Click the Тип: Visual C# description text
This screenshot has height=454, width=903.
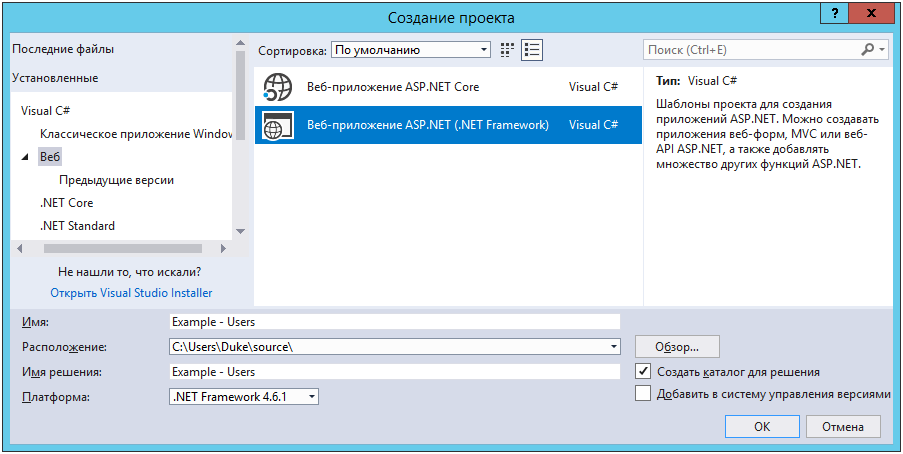(696, 81)
